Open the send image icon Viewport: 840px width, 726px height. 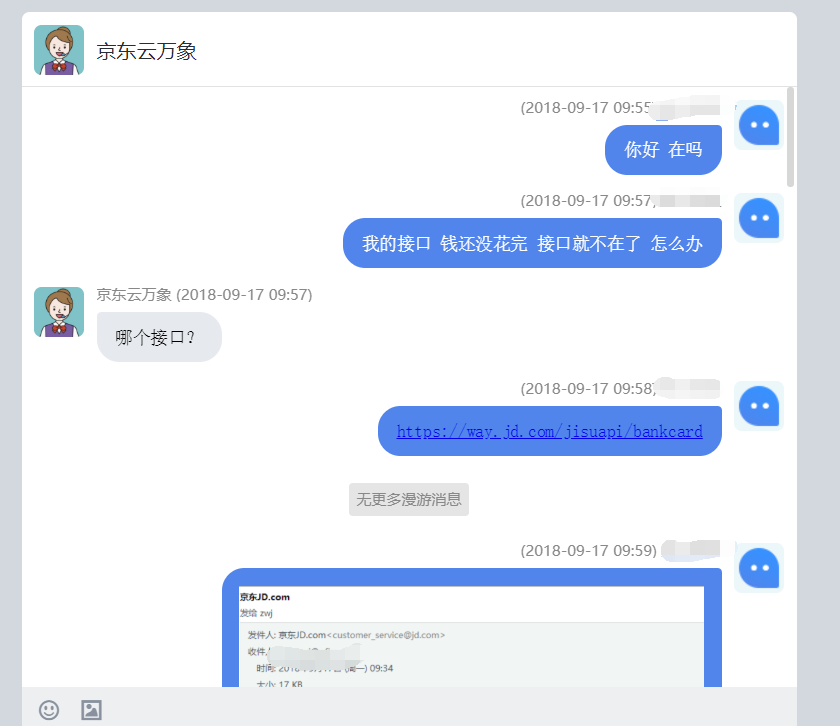point(92,710)
